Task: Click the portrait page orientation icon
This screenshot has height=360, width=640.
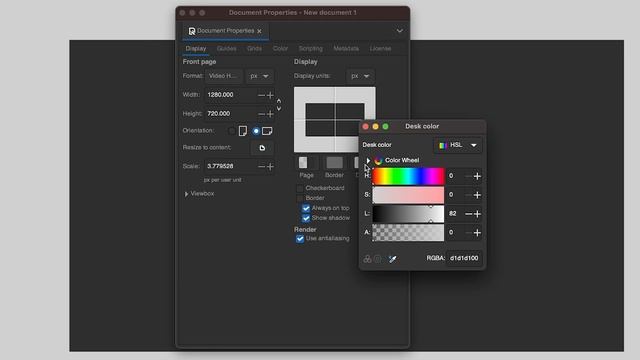Action: (x=243, y=131)
